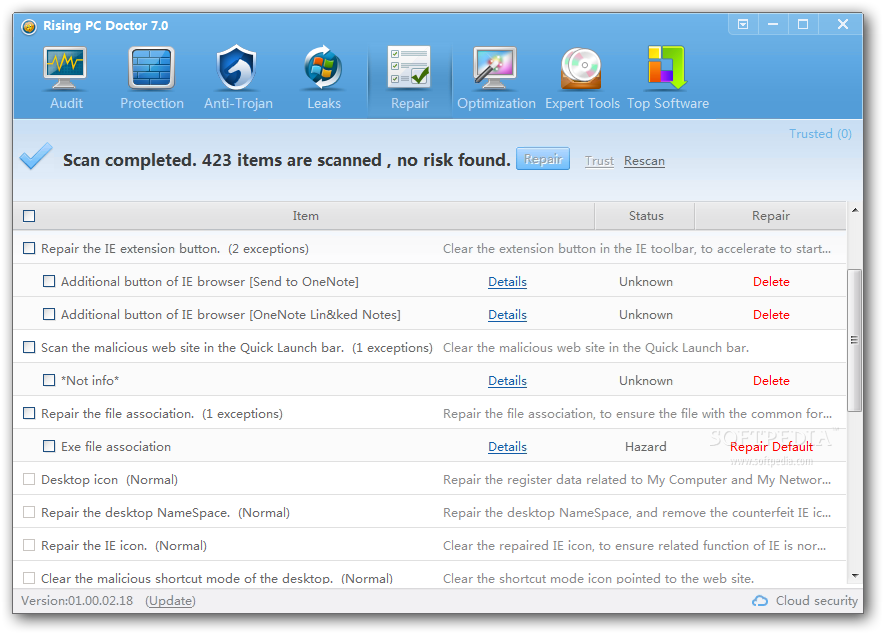The image size is (884, 634).
Task: Select 'Repair the IE extension button' row text
Action: tap(175, 249)
